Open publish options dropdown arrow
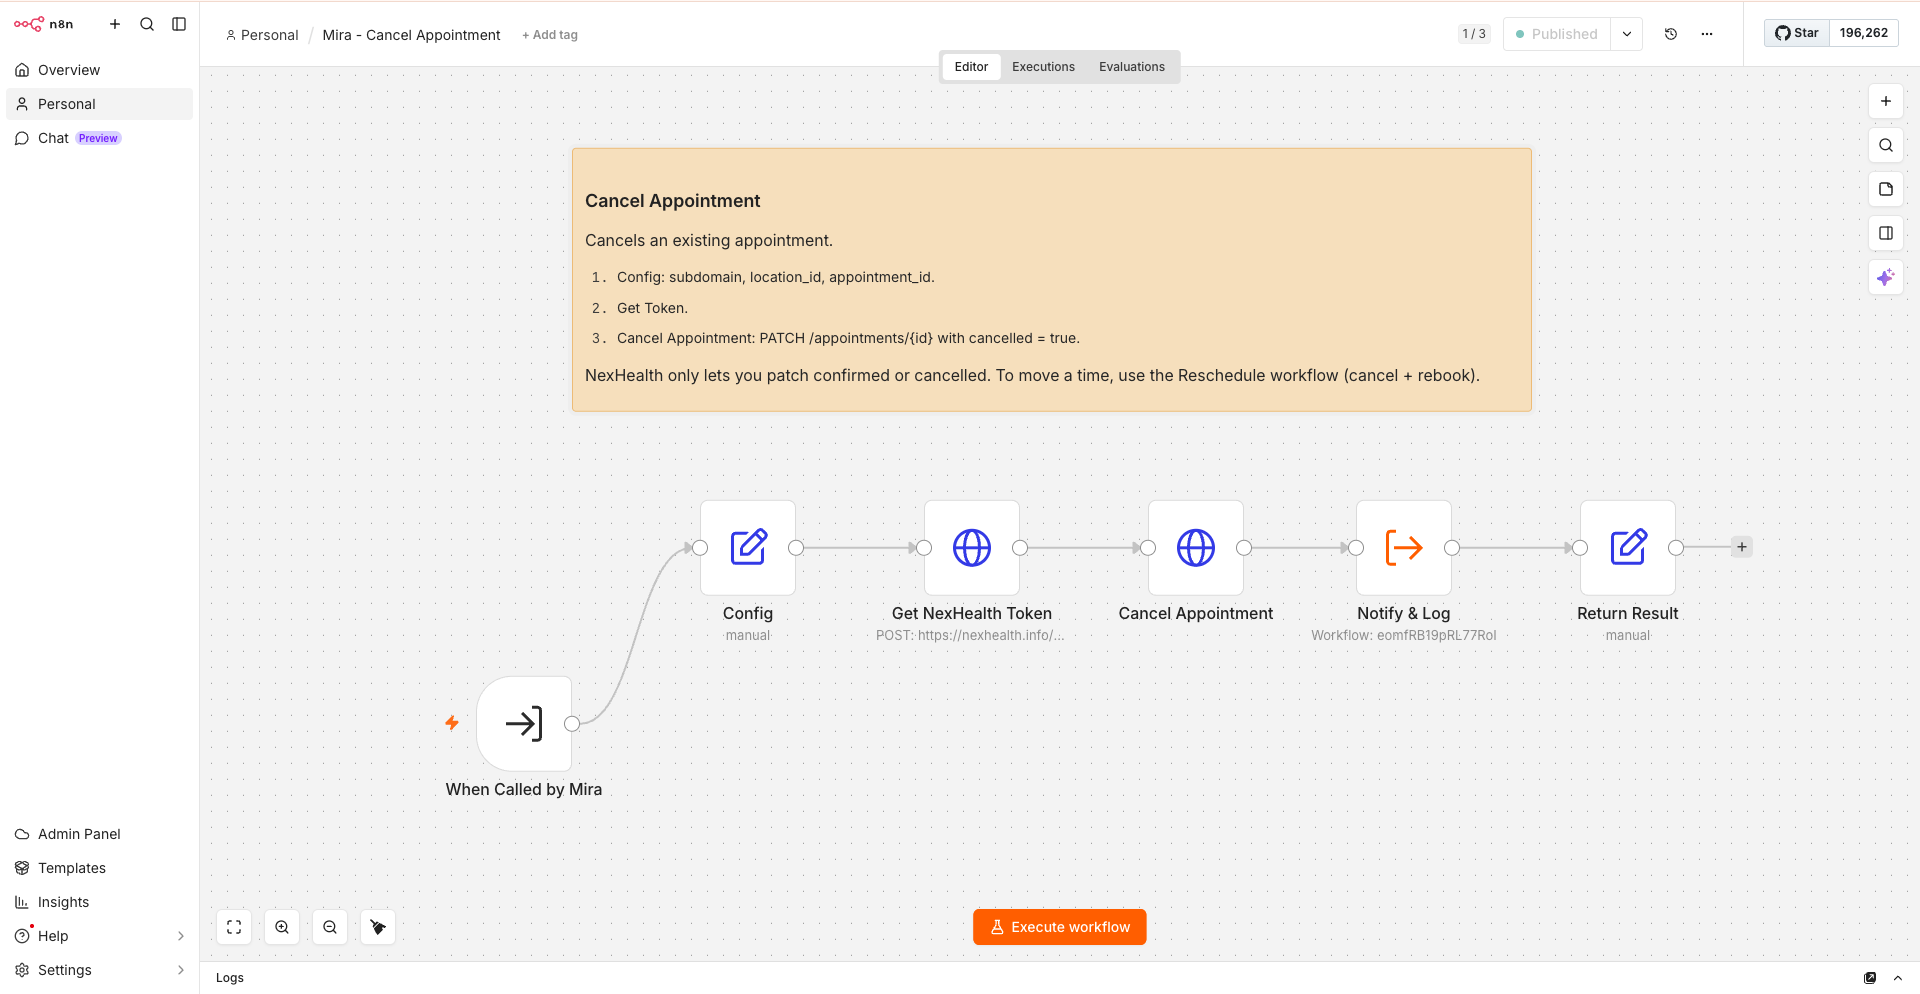The image size is (1920, 994). click(x=1627, y=34)
